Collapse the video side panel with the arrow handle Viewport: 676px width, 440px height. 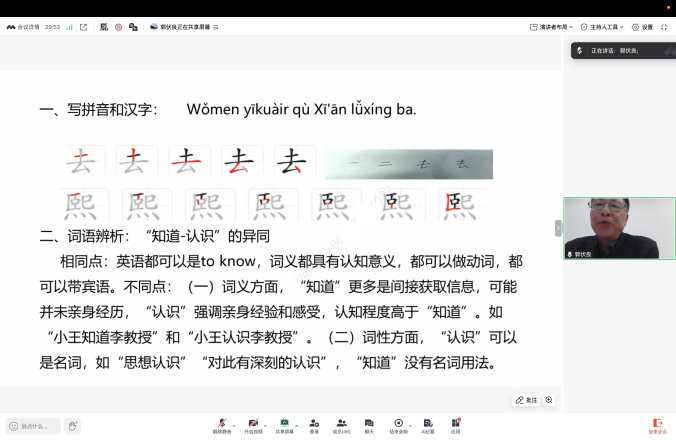click(x=559, y=228)
